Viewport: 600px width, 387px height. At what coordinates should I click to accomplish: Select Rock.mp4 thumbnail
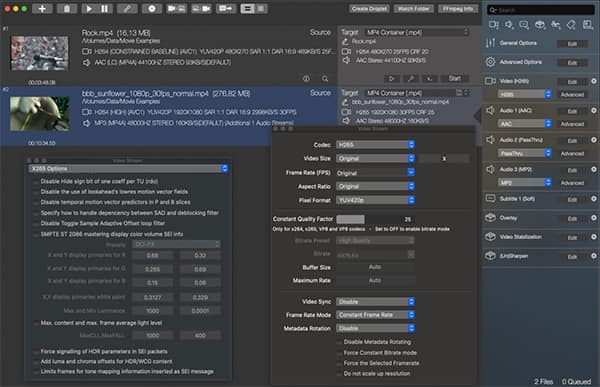point(39,53)
